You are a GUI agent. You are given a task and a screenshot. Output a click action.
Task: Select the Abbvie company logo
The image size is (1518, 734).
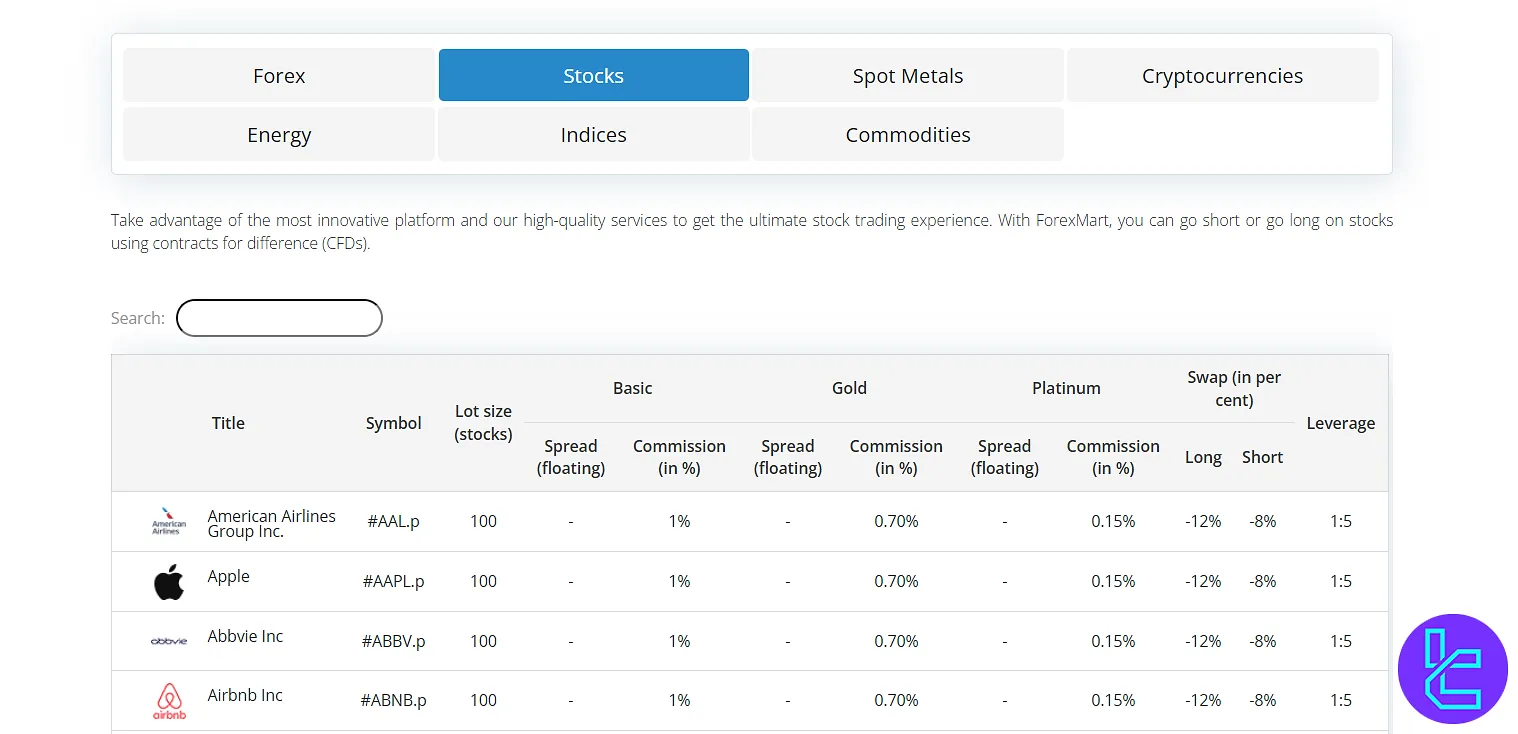(168, 641)
